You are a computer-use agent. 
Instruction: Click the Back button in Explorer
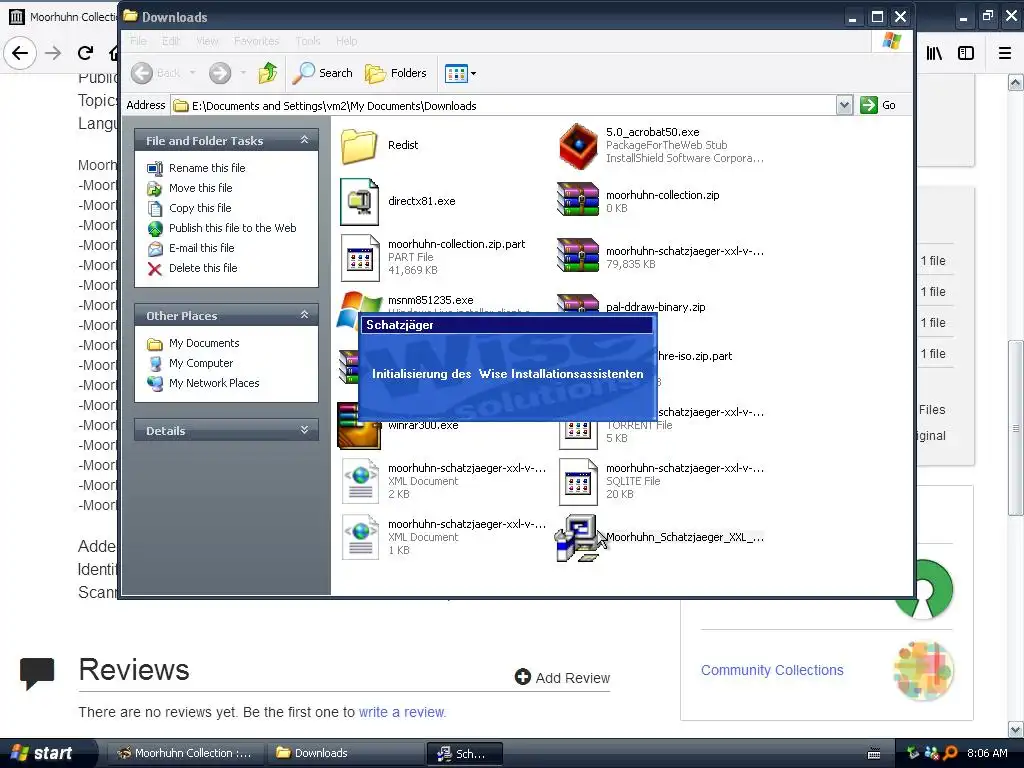point(156,73)
